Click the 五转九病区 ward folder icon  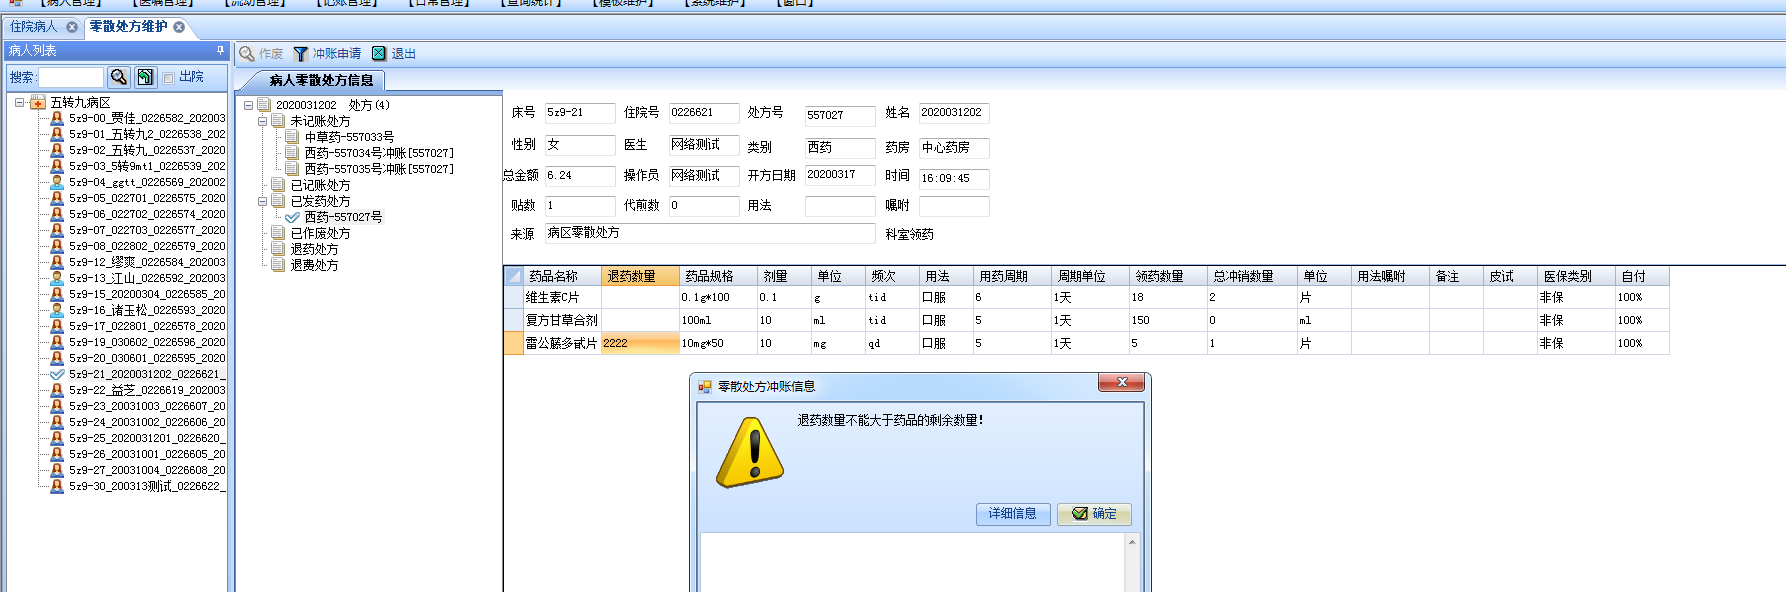(x=38, y=102)
